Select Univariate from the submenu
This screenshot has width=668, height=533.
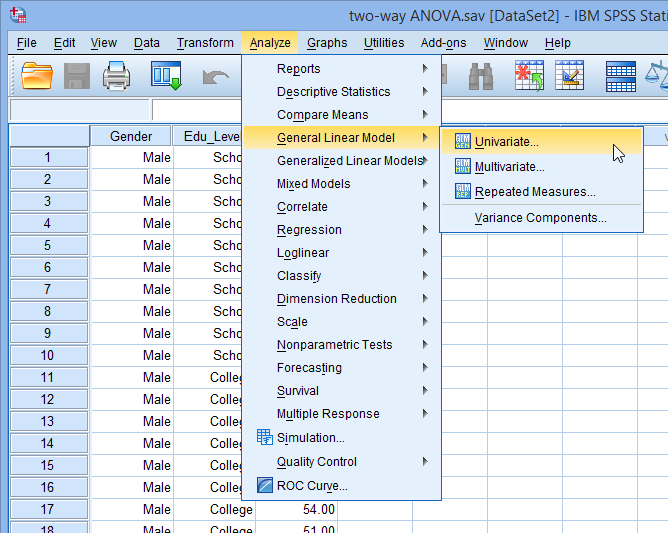[506, 142]
